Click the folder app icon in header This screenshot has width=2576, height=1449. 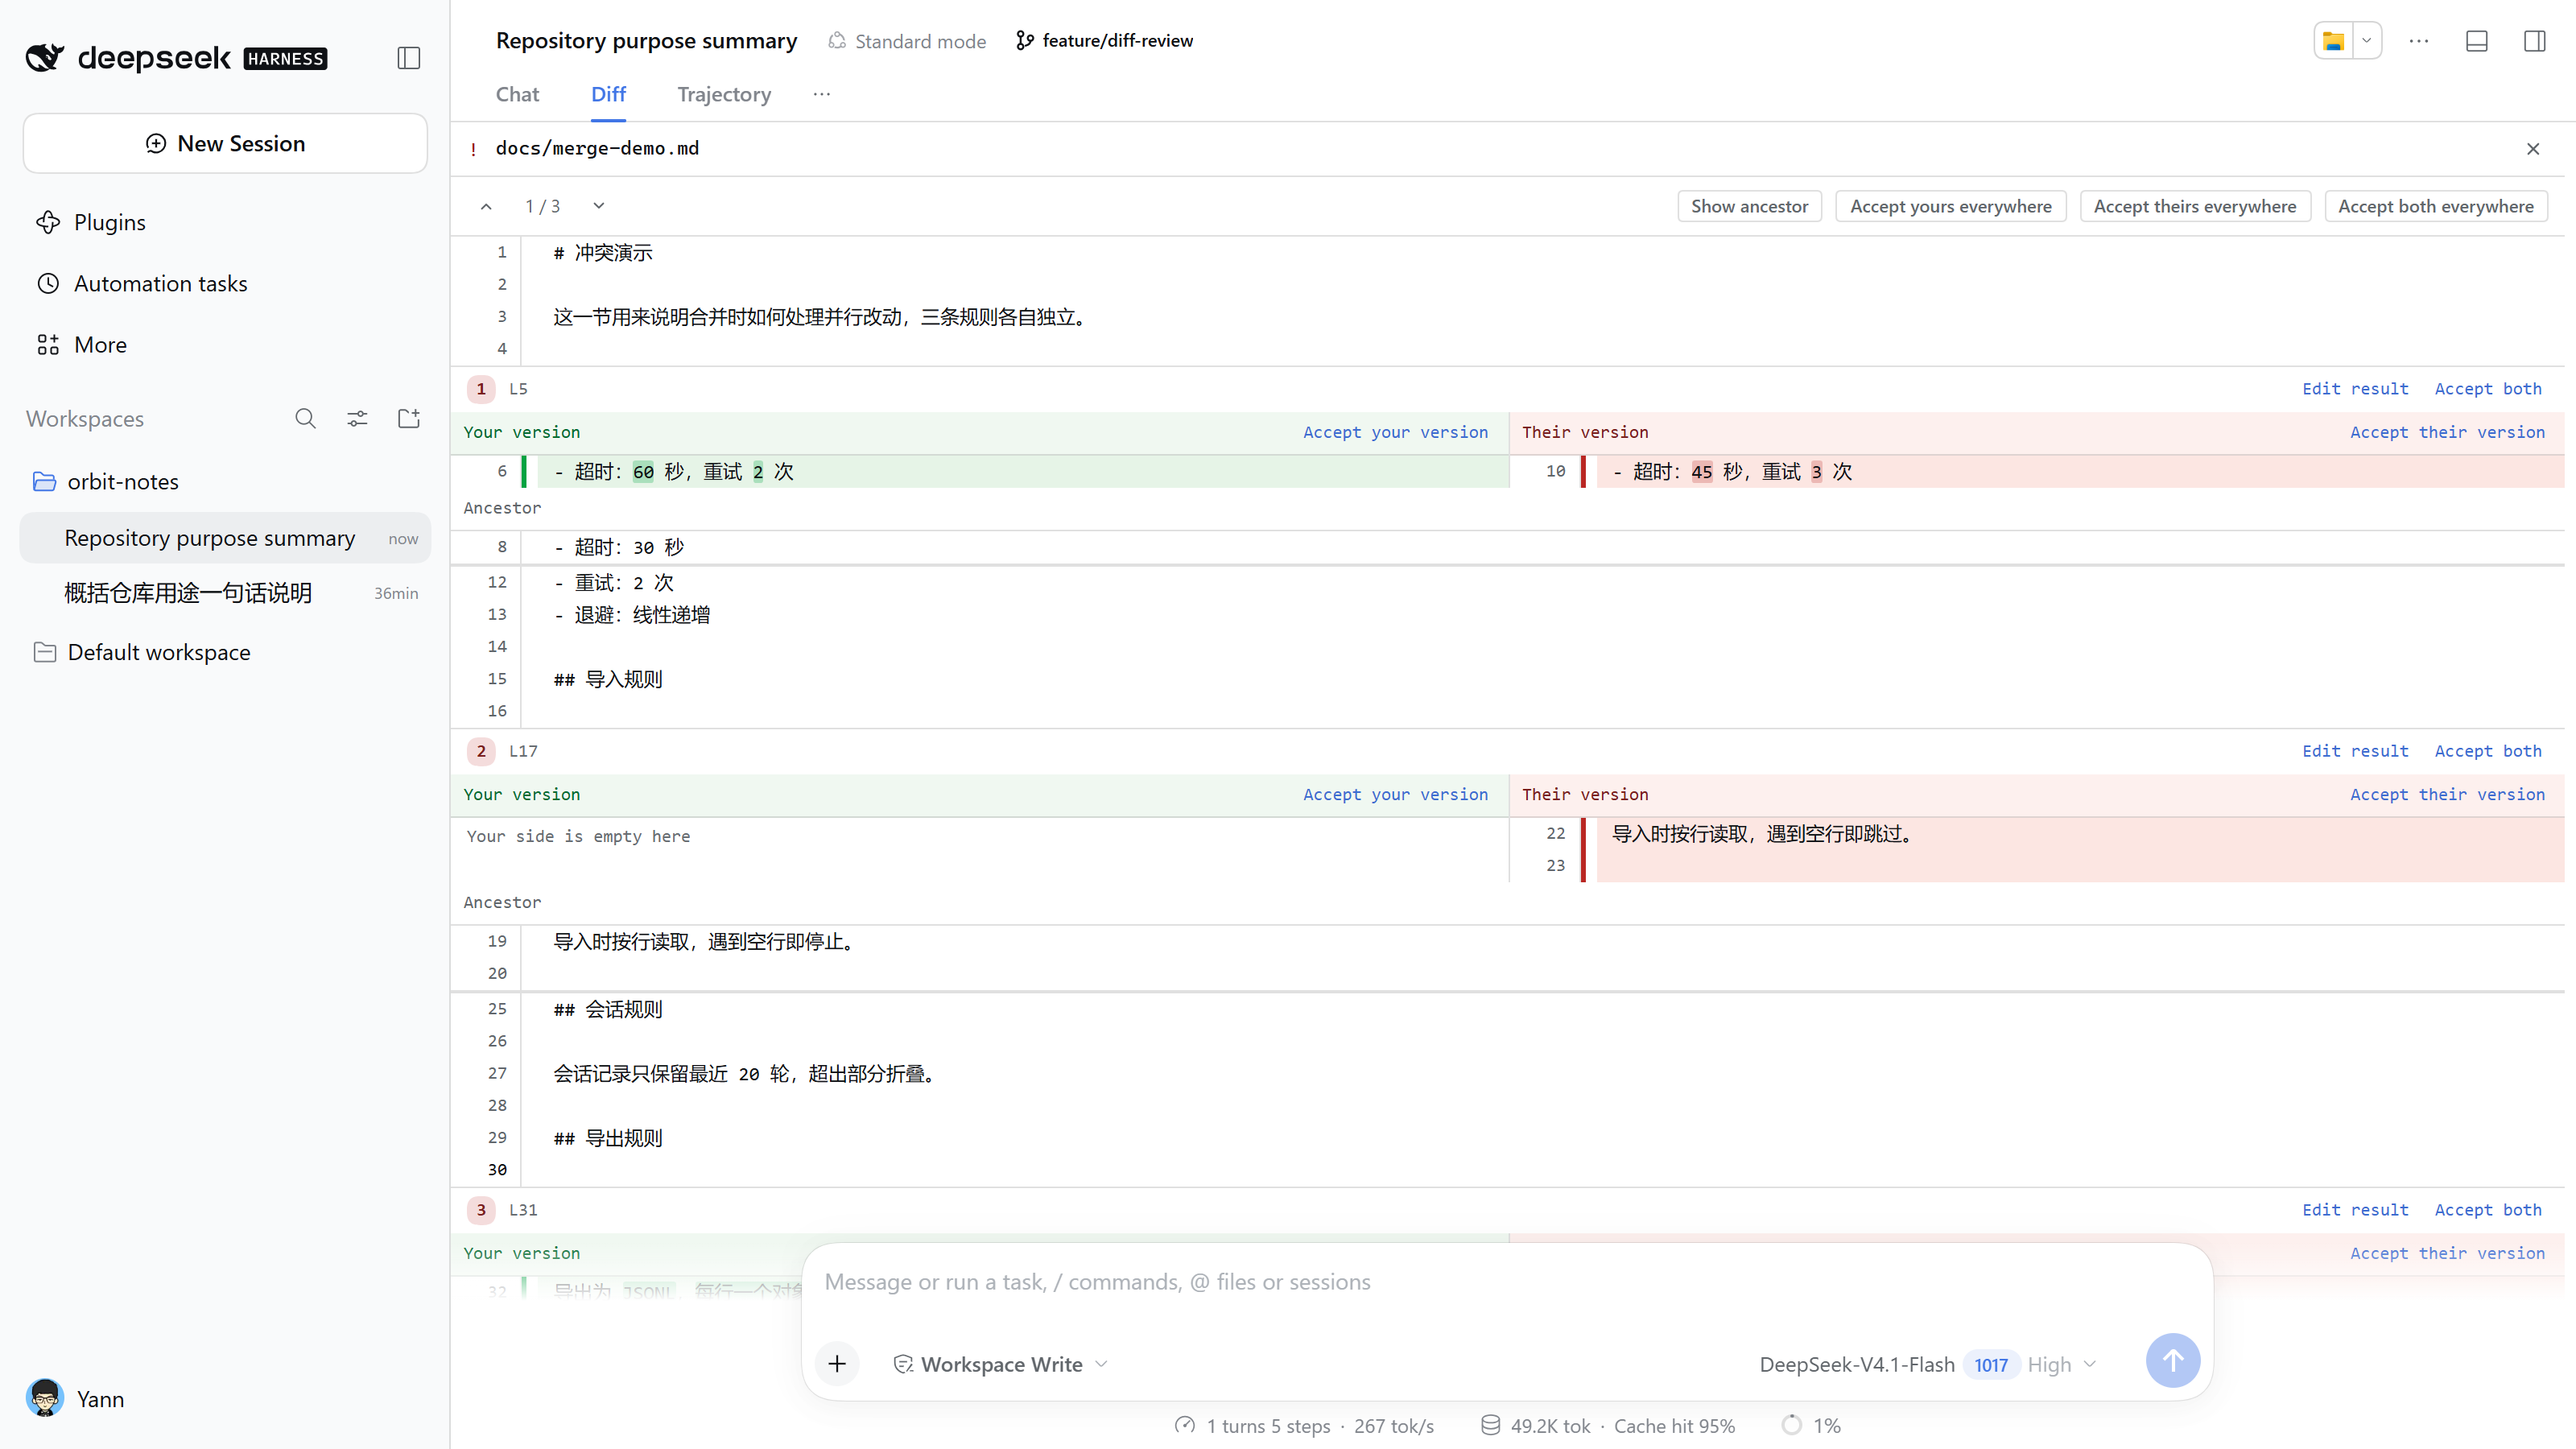pyautogui.click(x=2333, y=41)
